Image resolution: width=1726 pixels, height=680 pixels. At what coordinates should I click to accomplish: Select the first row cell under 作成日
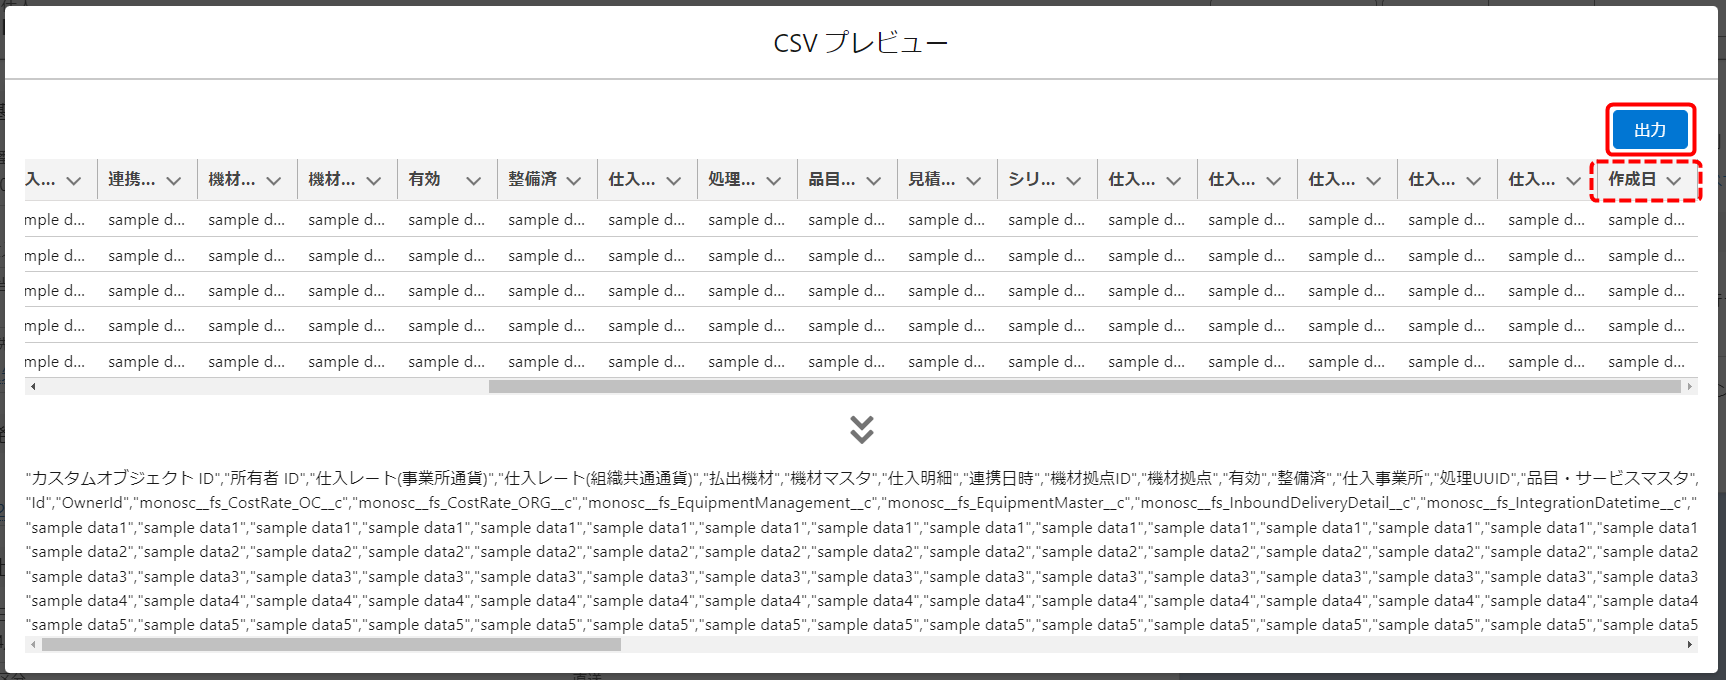(1646, 220)
